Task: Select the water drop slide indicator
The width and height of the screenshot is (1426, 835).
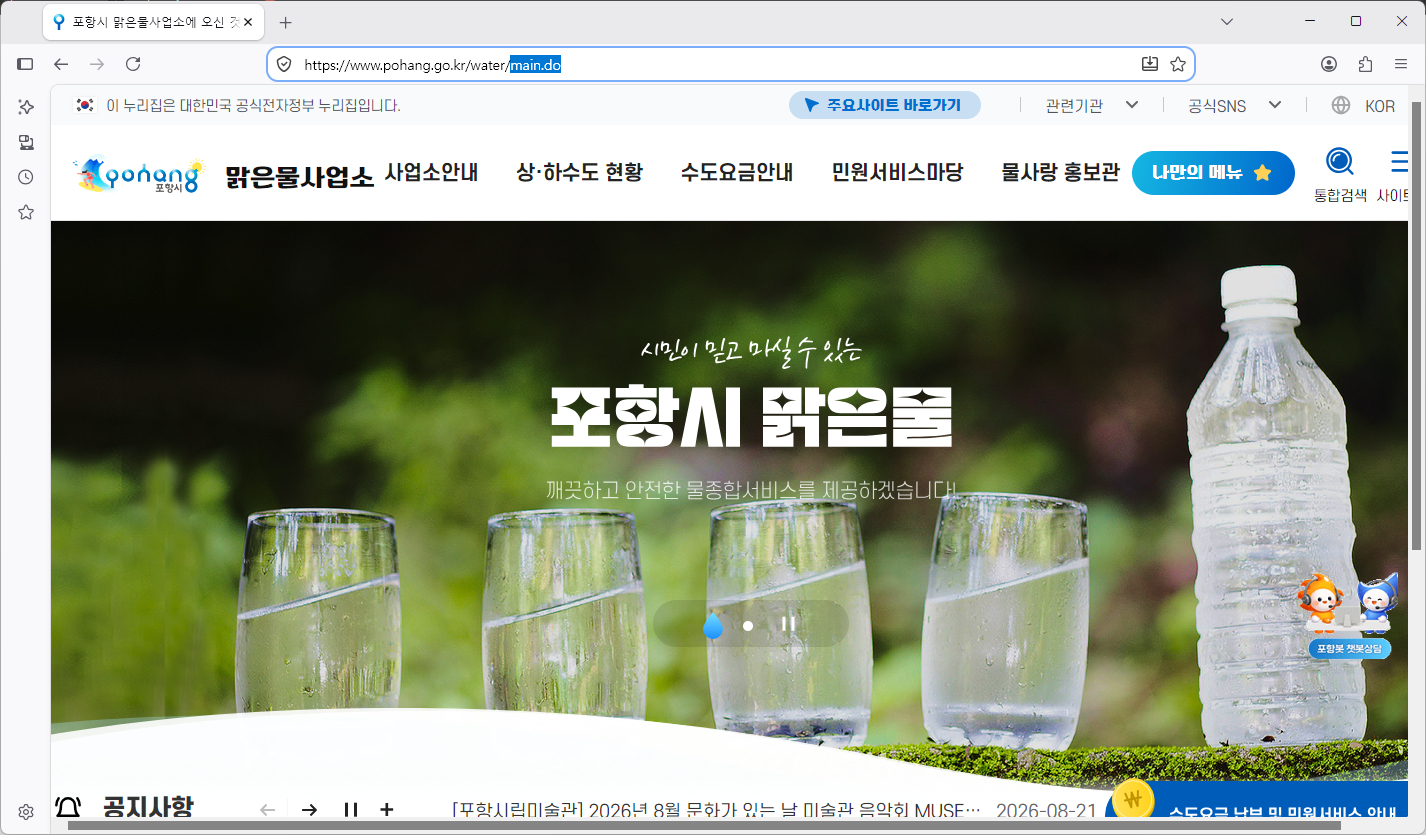Action: [713, 625]
